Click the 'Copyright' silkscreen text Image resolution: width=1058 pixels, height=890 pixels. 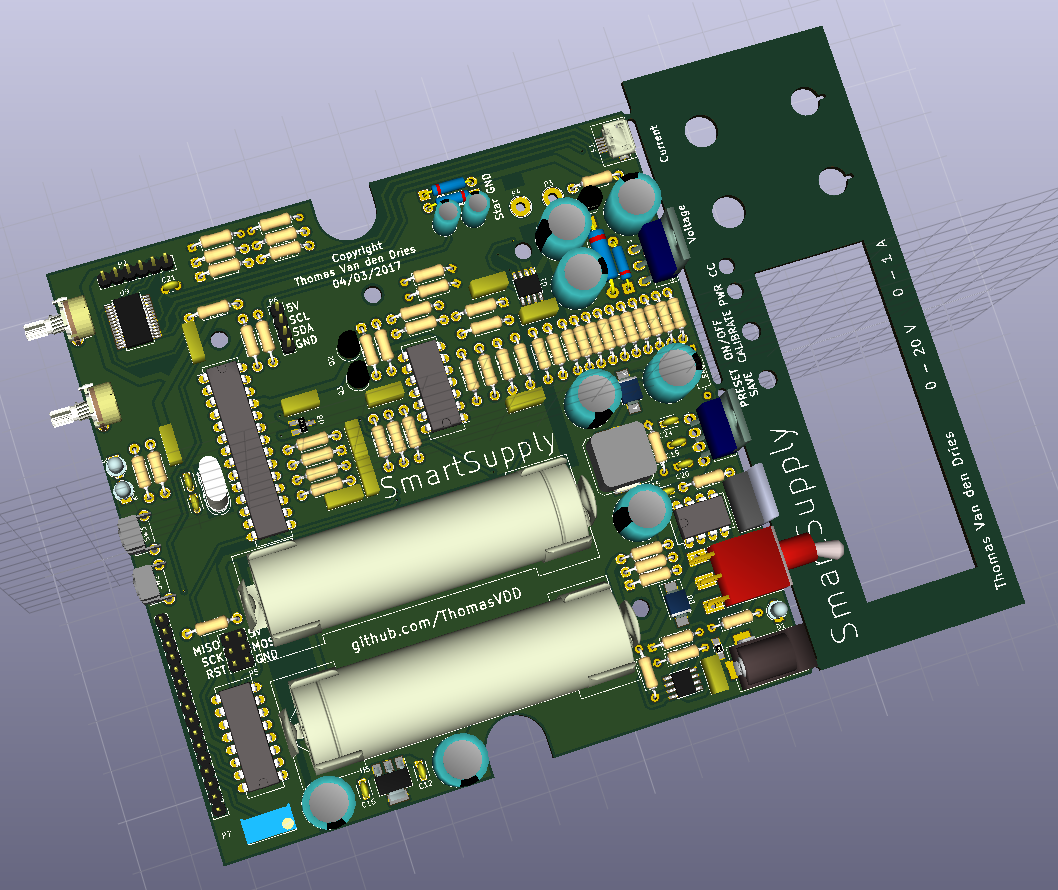(x=357, y=252)
